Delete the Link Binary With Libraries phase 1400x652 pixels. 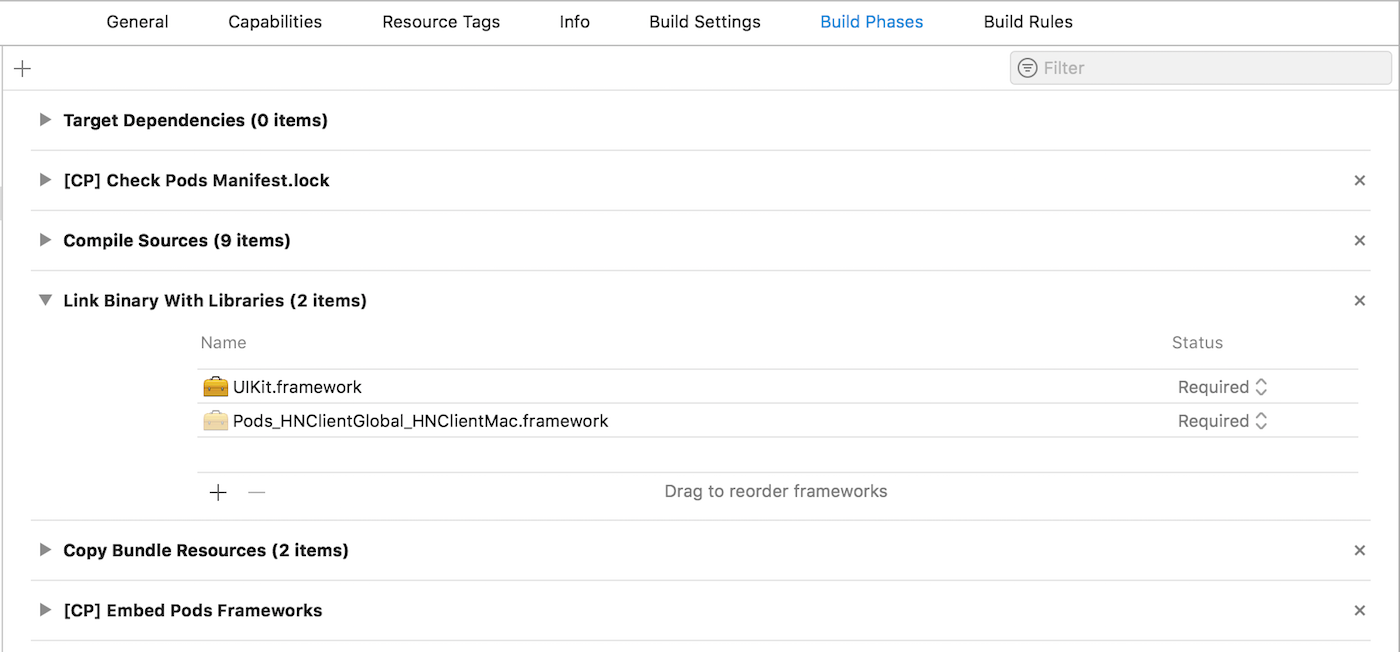click(1359, 301)
